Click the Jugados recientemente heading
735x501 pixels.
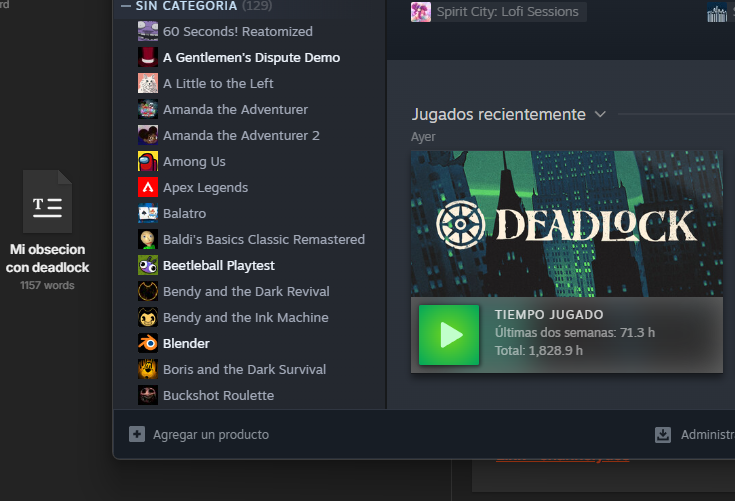click(498, 114)
